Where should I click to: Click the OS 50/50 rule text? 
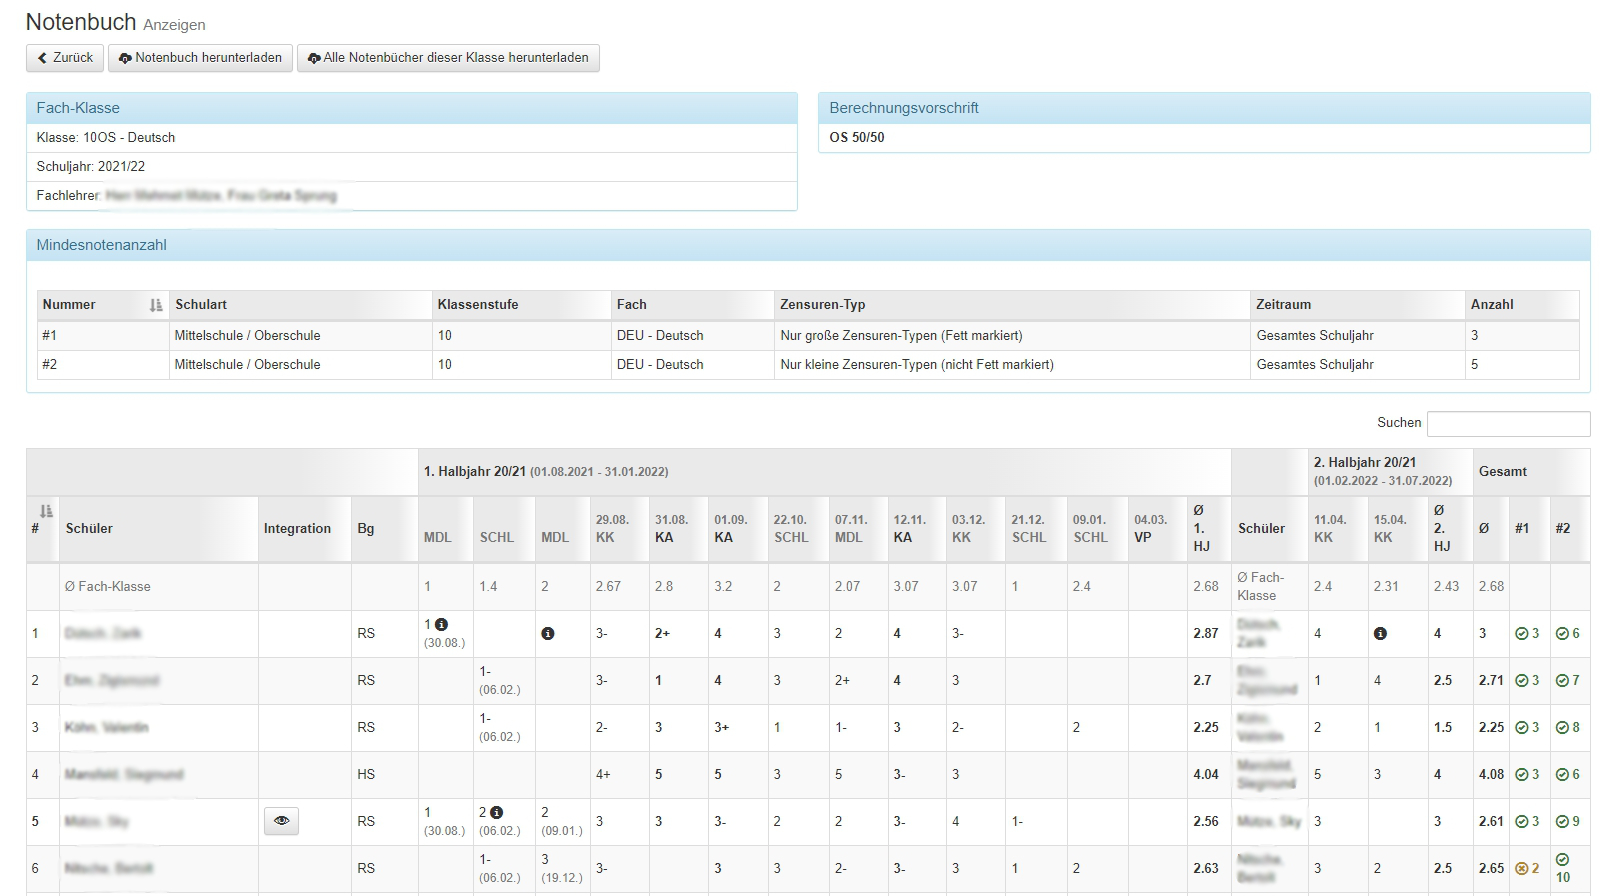coord(857,138)
